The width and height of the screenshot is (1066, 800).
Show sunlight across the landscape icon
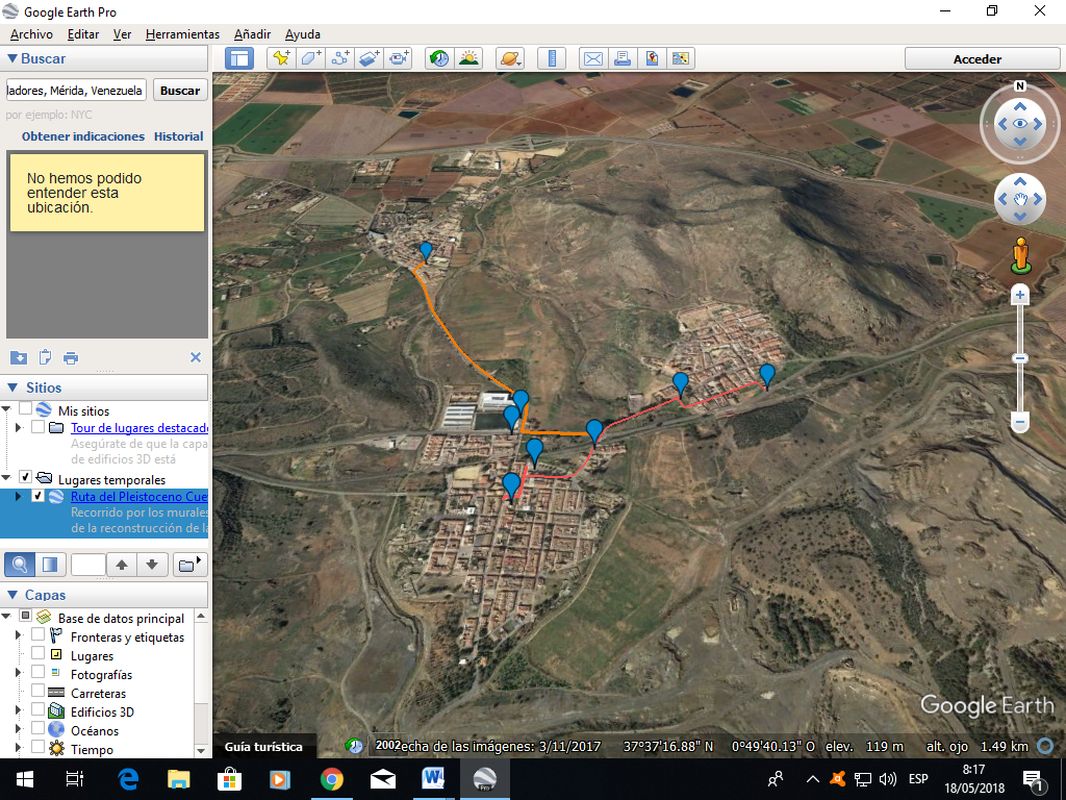[x=469, y=58]
